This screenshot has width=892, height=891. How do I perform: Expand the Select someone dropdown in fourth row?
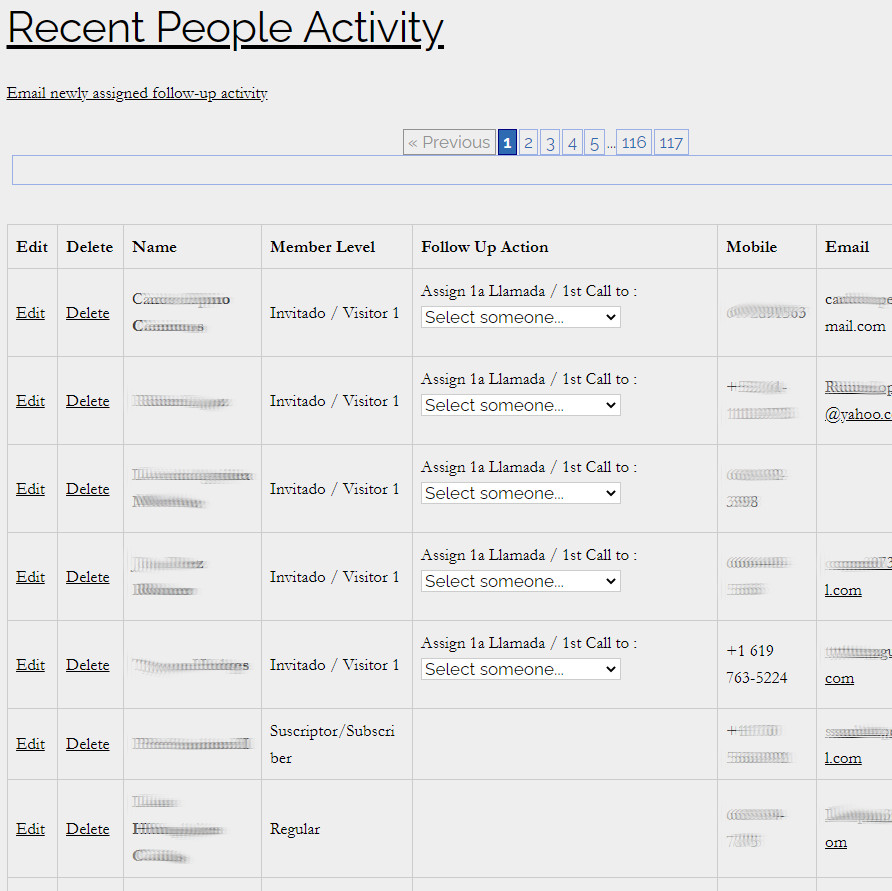[x=520, y=581]
